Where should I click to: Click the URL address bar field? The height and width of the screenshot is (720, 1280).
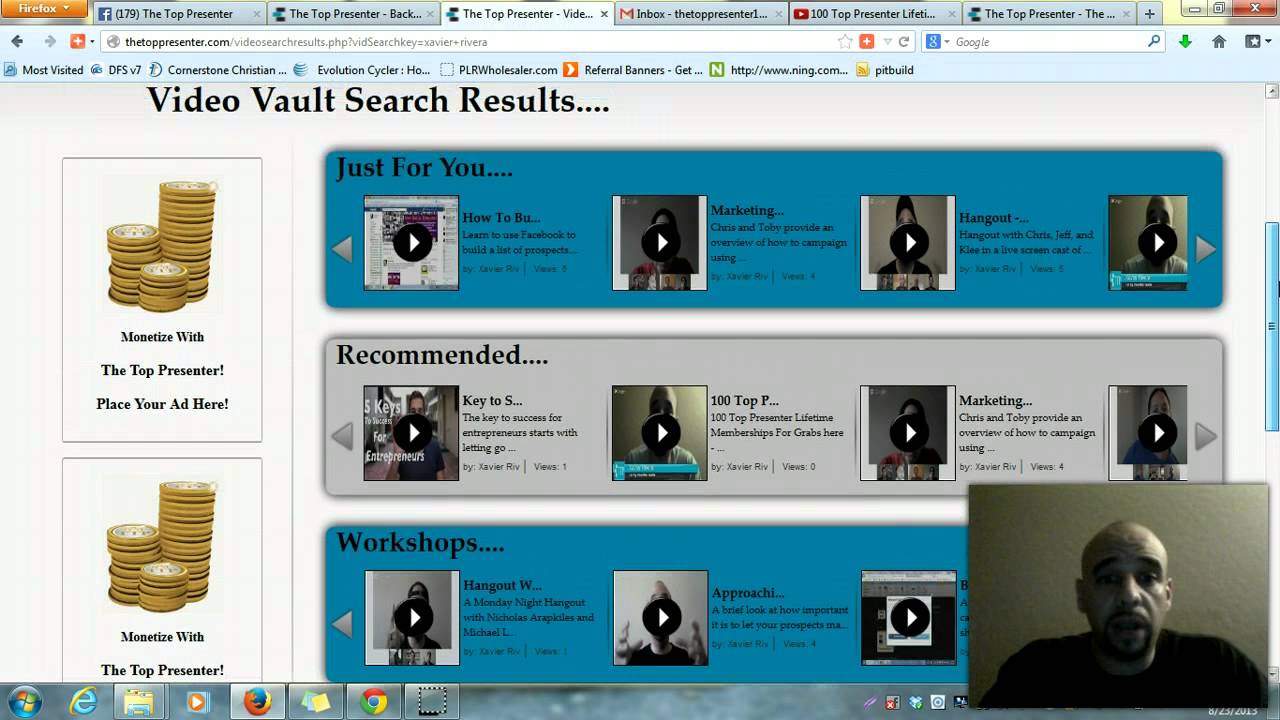point(470,42)
